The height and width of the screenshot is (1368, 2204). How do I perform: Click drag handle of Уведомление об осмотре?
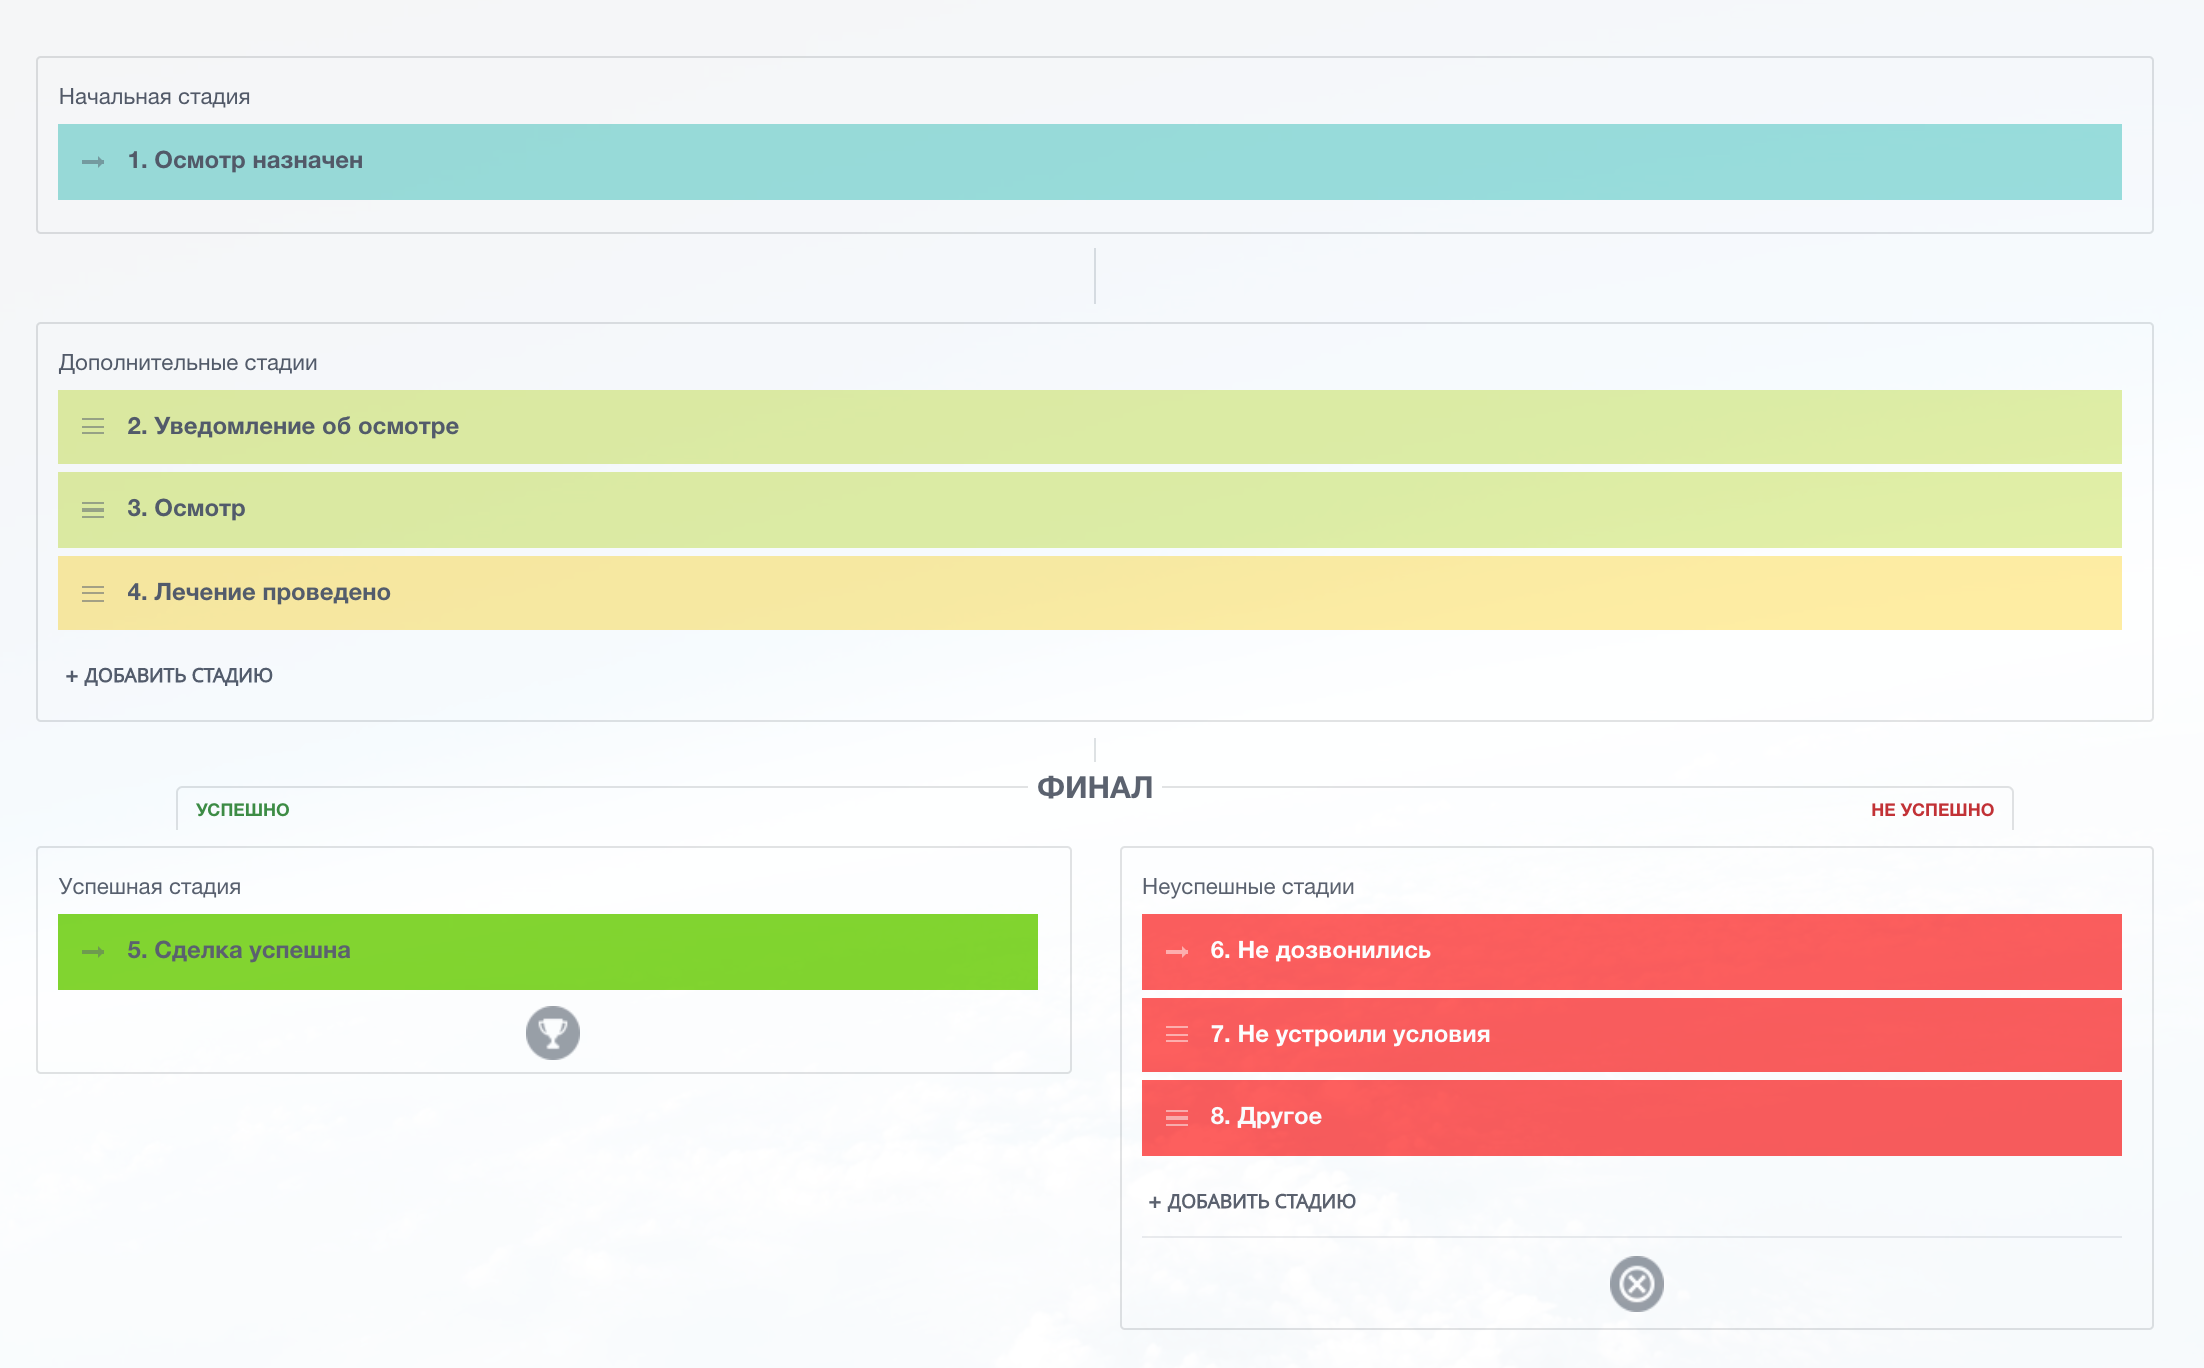pyautogui.click(x=93, y=427)
